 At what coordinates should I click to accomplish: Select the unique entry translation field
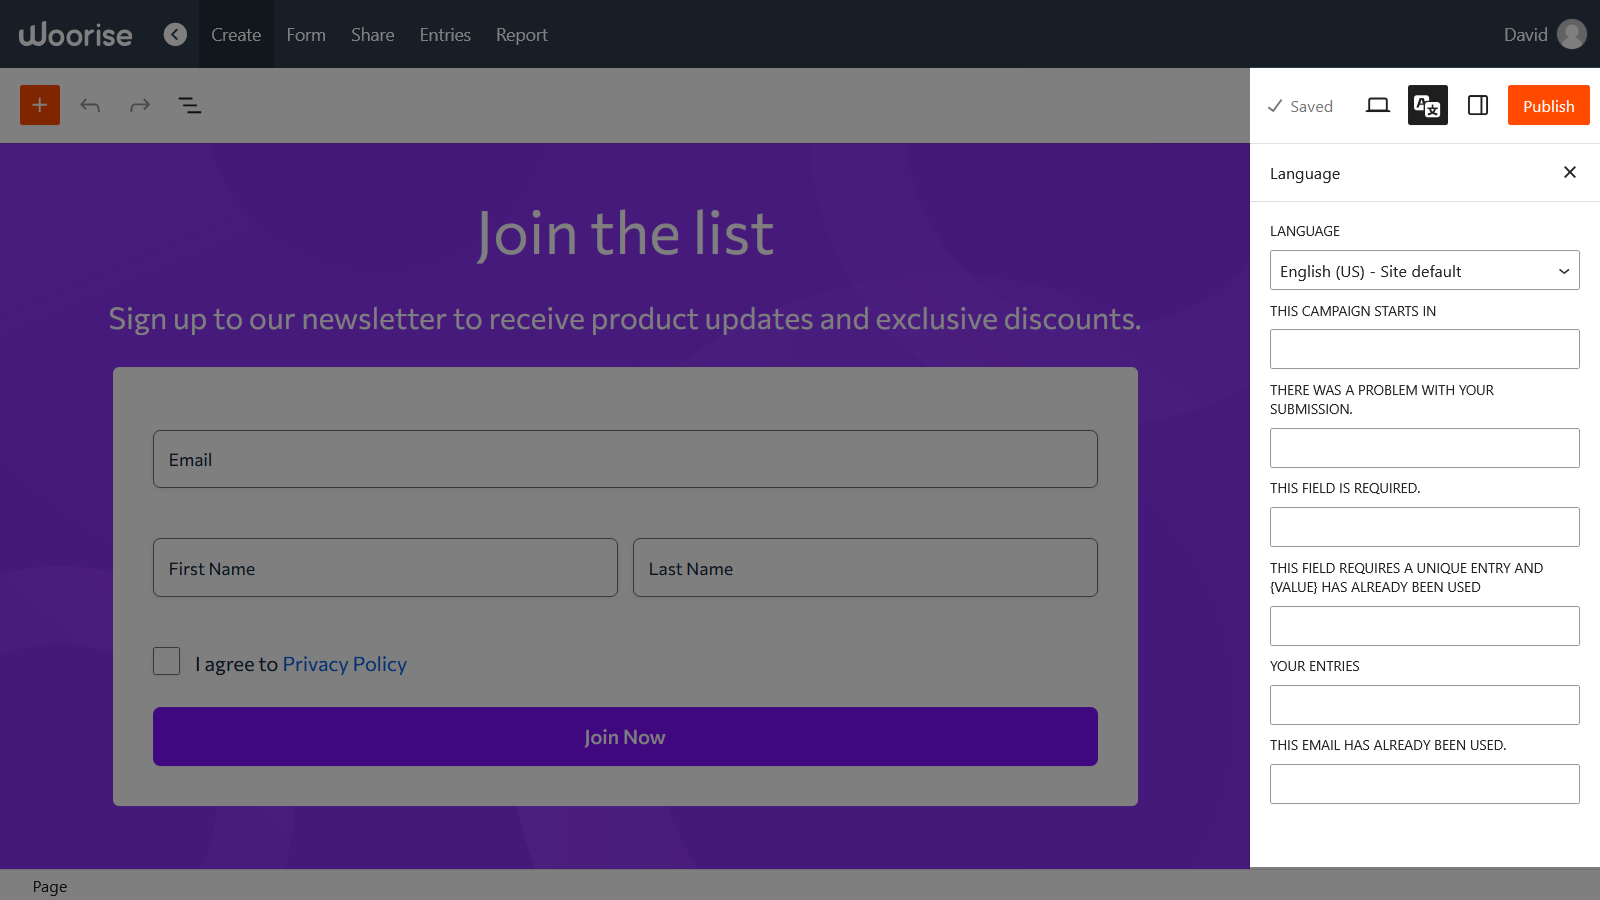(1425, 626)
